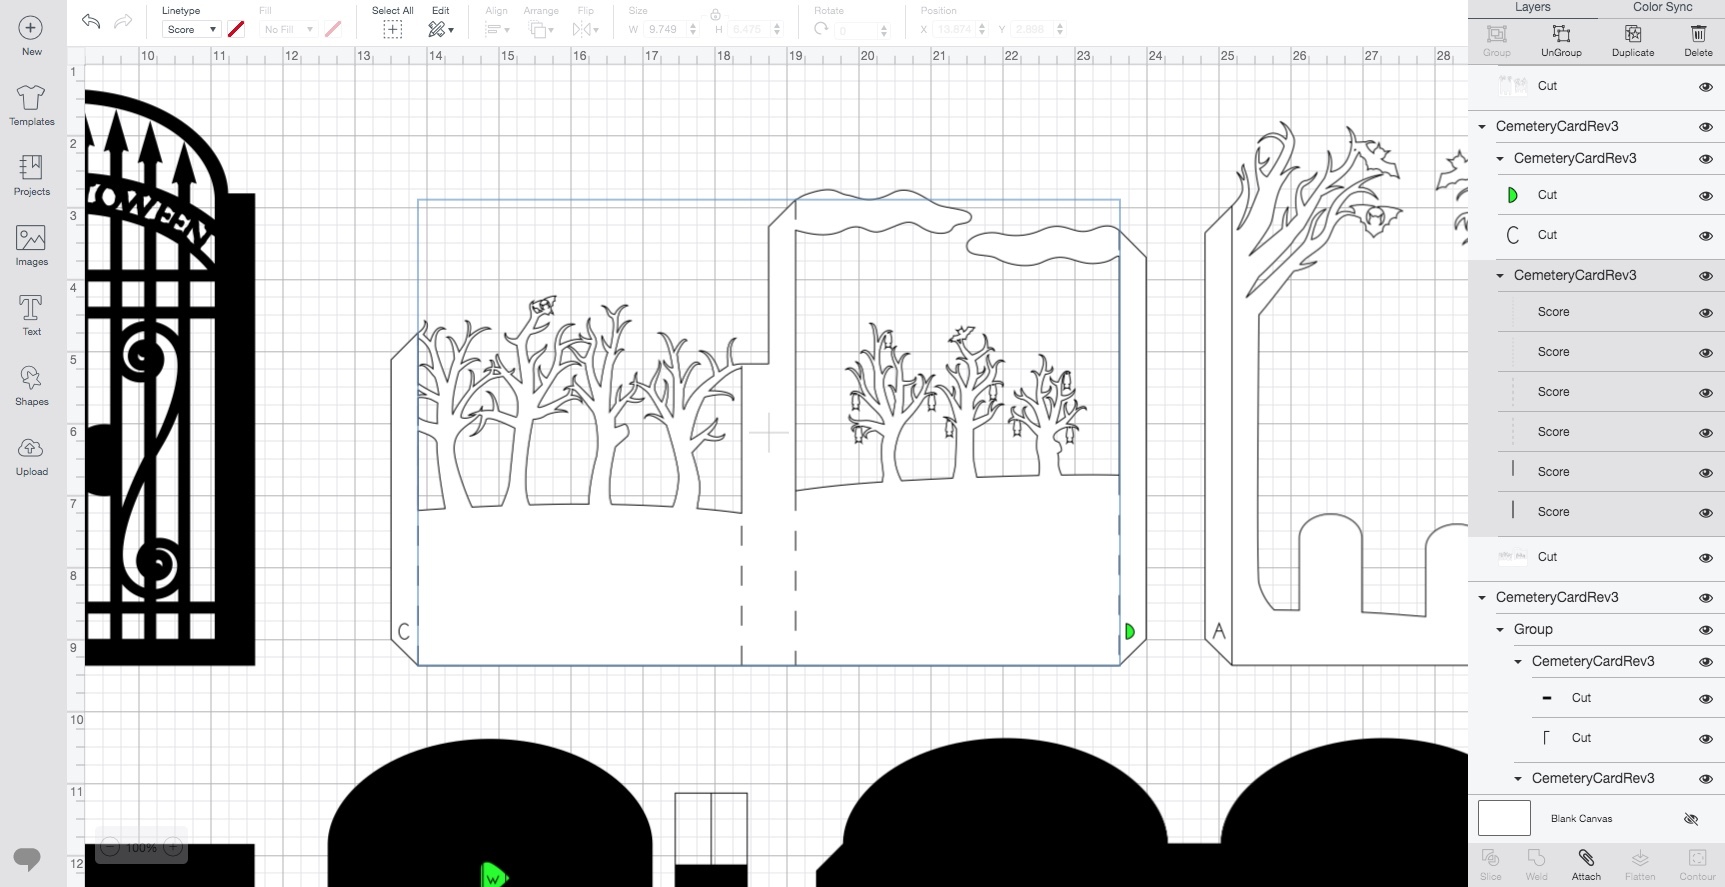1725x887 pixels.
Task: Delete the selected layer with trash icon
Action: (1698, 40)
